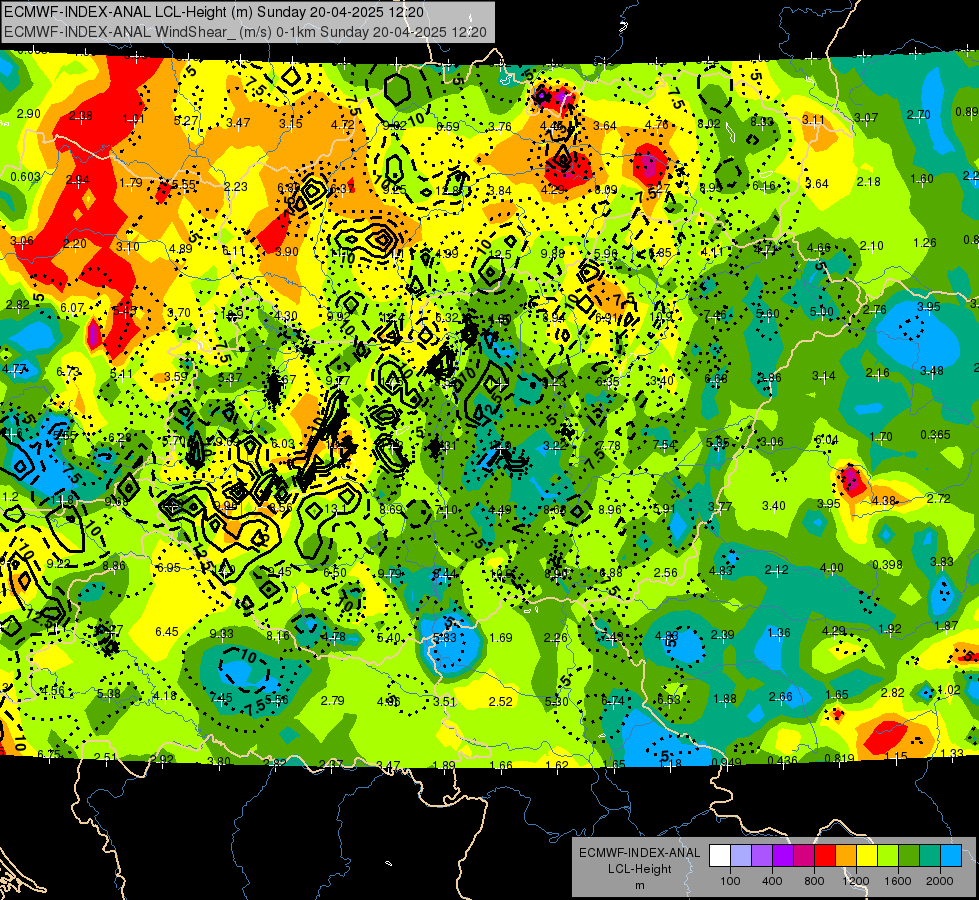Screen dimensions: 979x900
Task: Click the 0.398 shear value
Action: [887, 565]
